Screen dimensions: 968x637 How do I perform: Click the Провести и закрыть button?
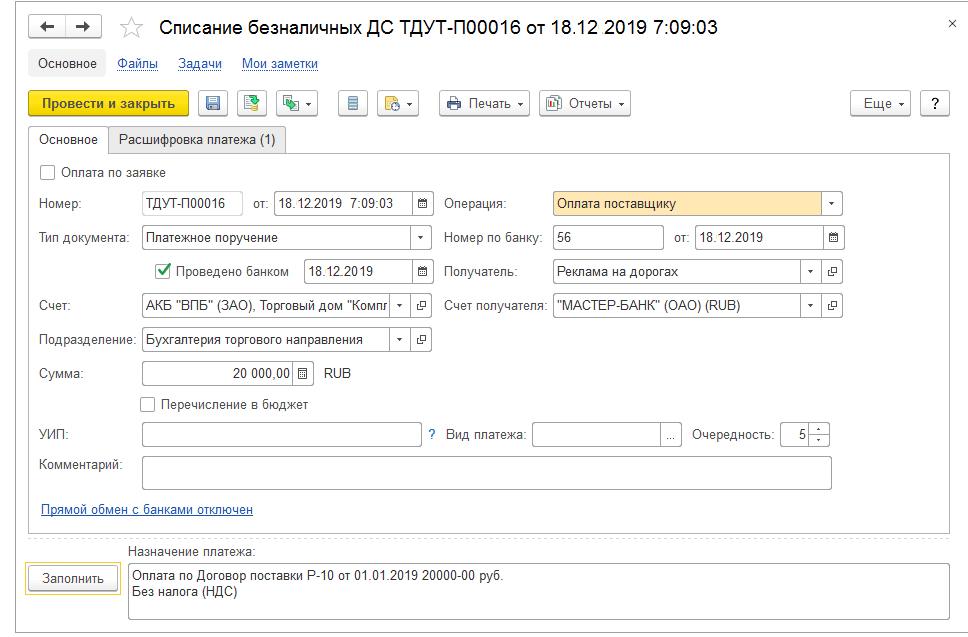coord(108,103)
